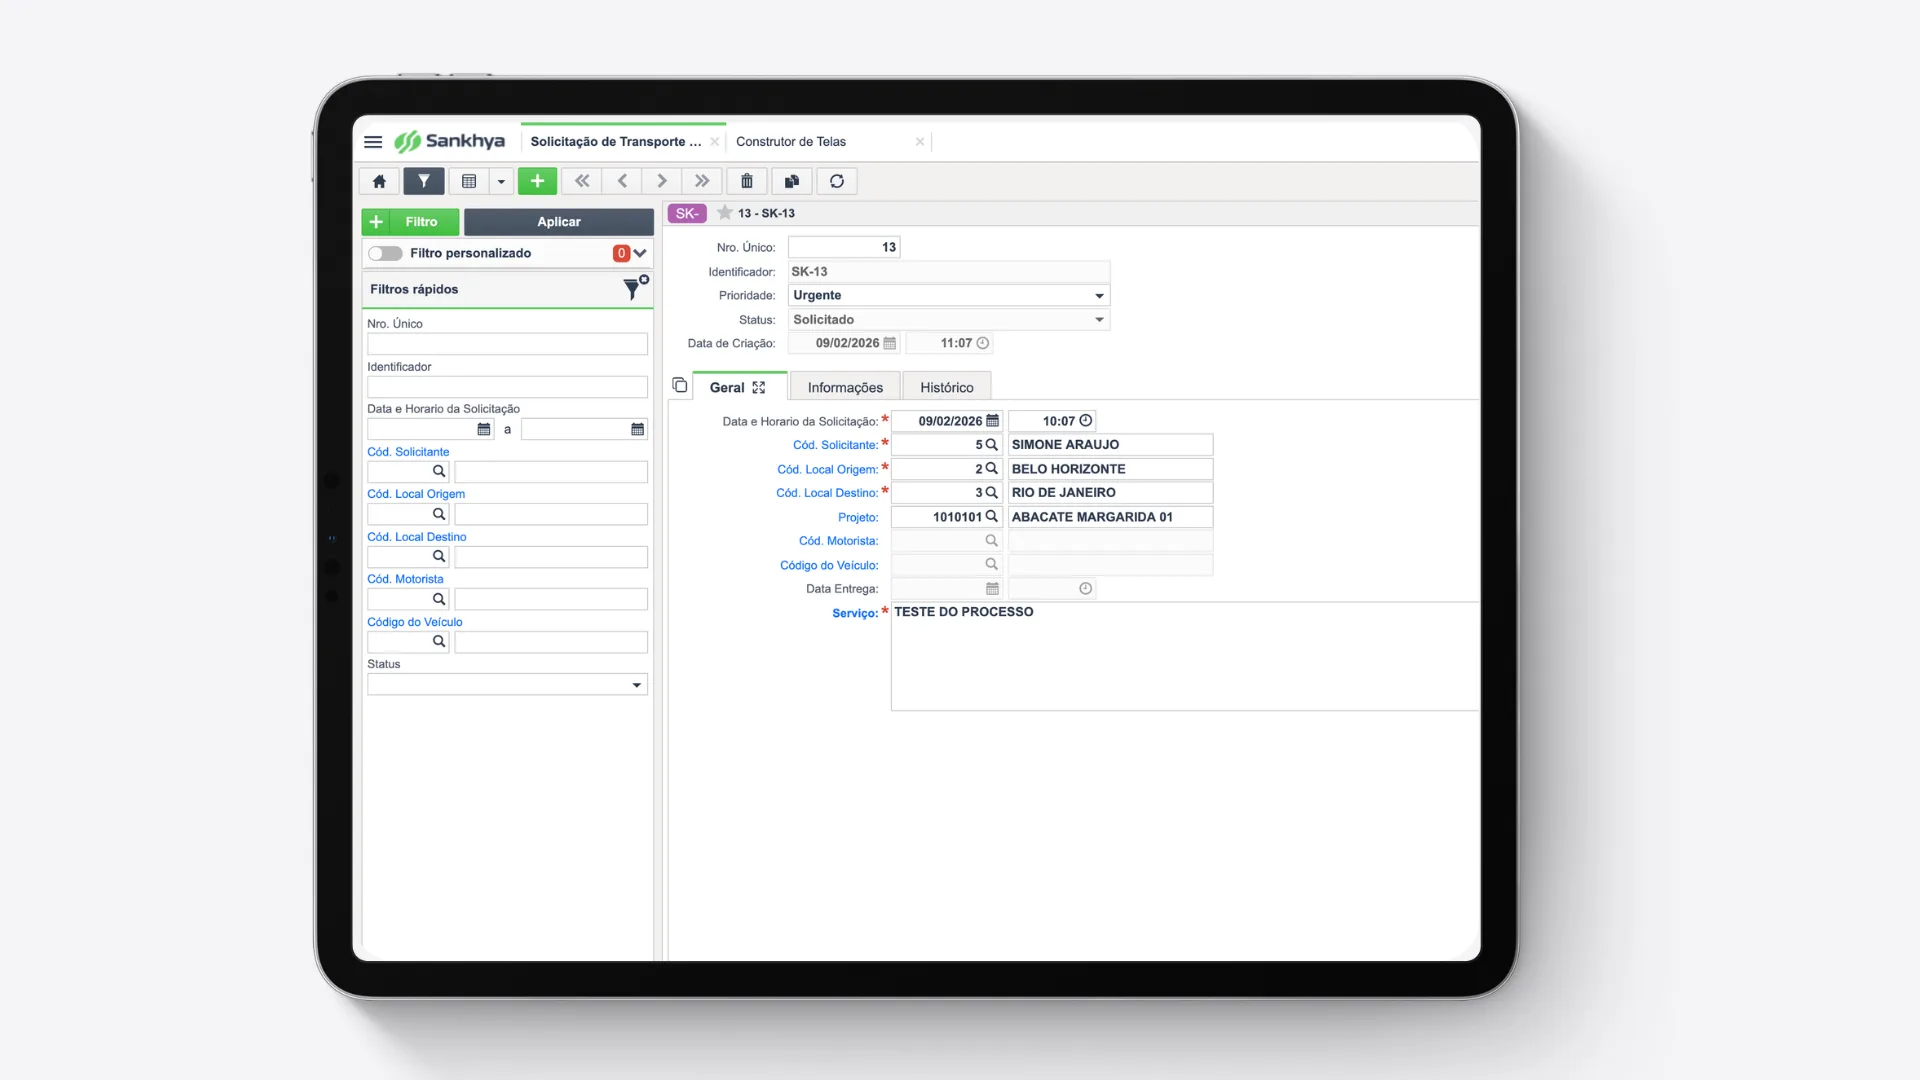
Task: Click the Aplicar button
Action: [x=559, y=222]
